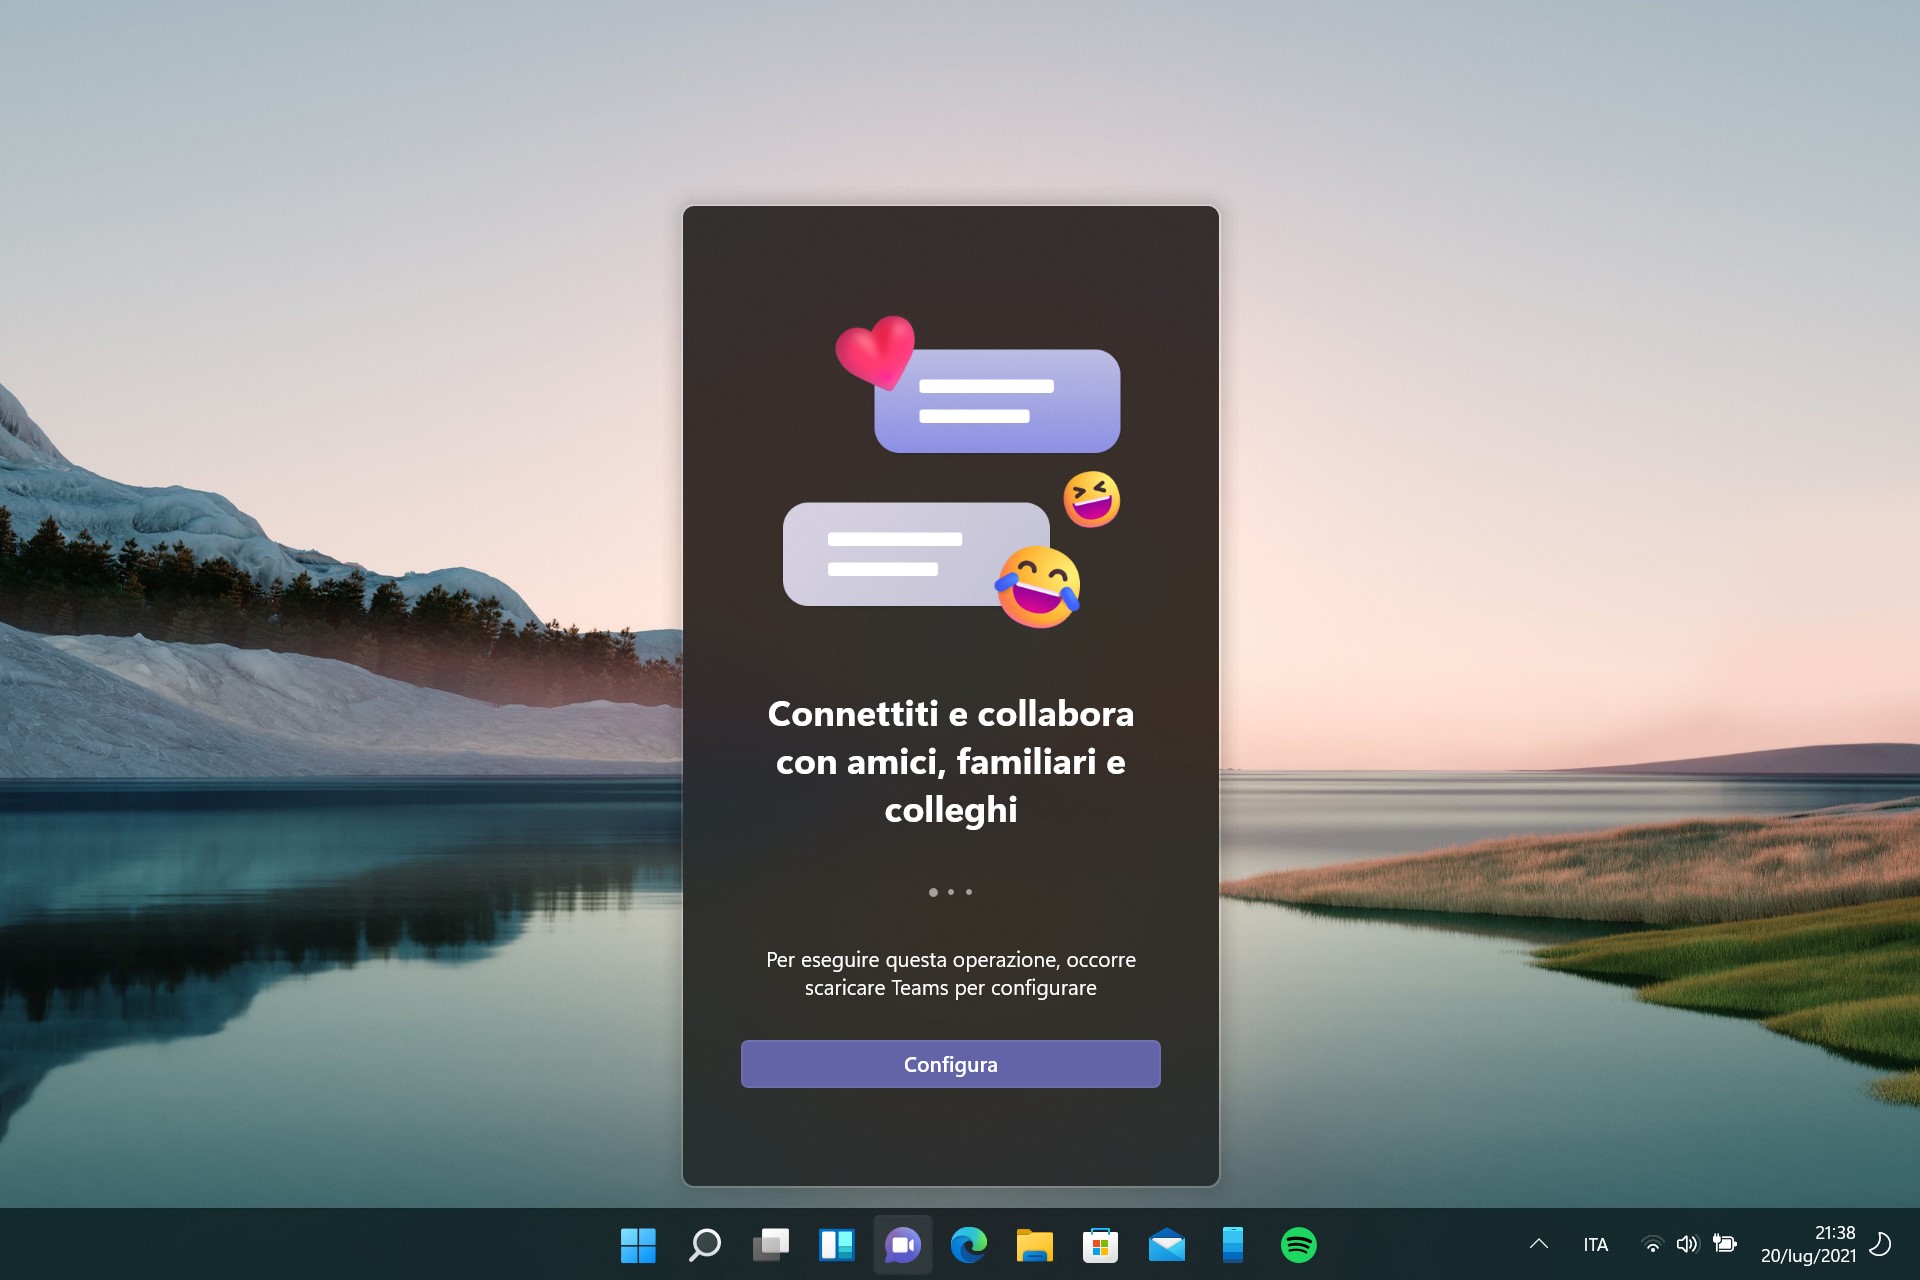The width and height of the screenshot is (1920, 1280).
Task: Switch ITA input language
Action: pyautogui.click(x=1596, y=1245)
